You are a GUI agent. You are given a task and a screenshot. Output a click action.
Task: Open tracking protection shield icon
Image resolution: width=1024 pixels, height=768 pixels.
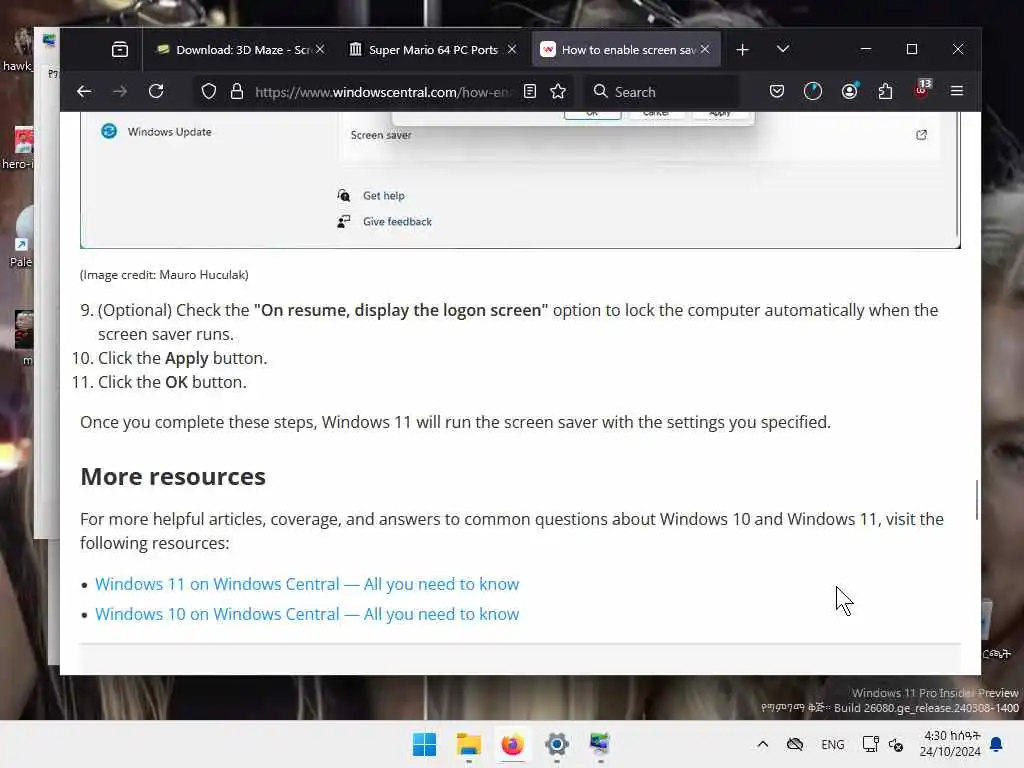(208, 91)
